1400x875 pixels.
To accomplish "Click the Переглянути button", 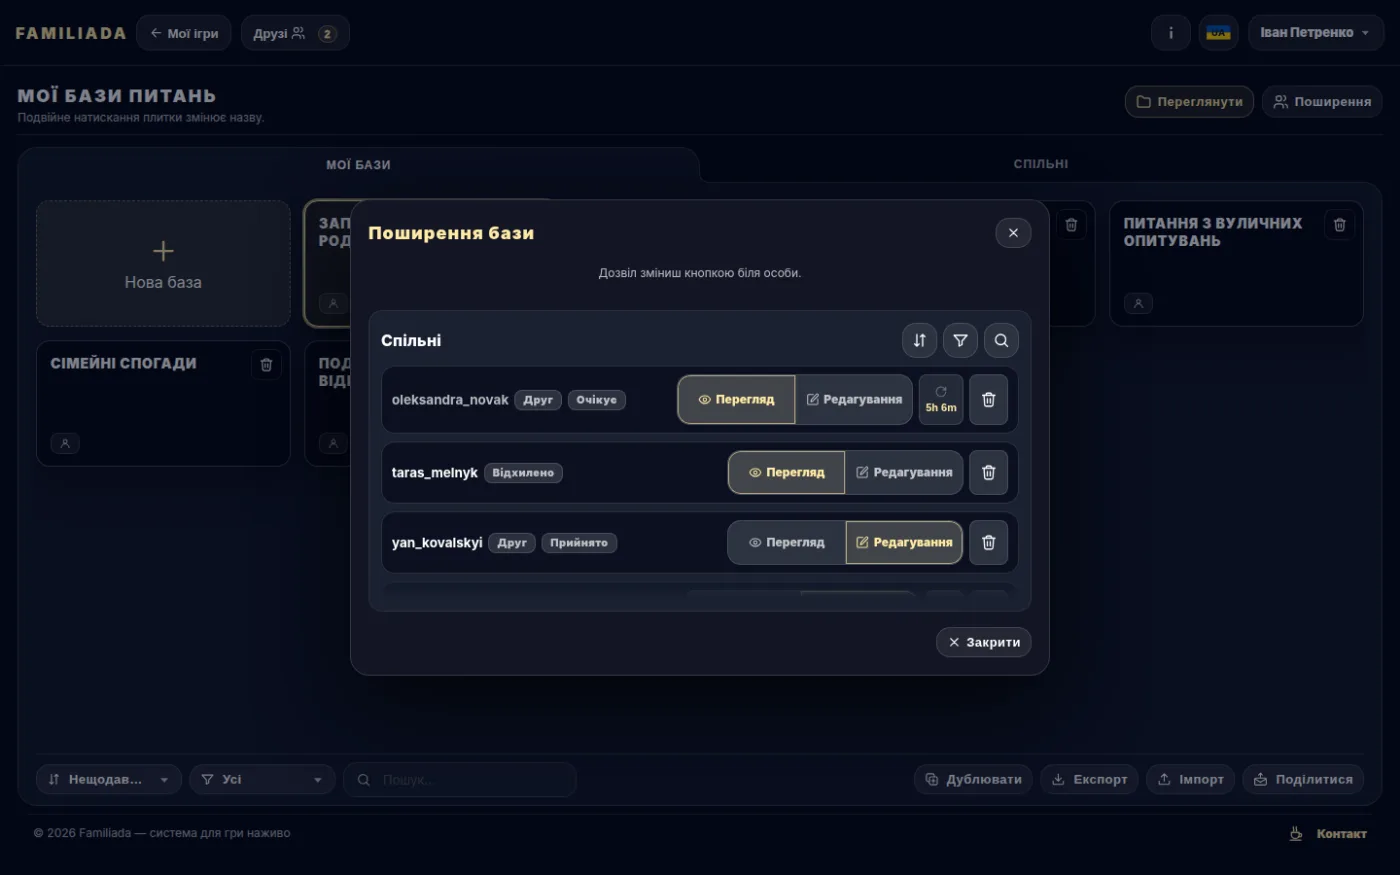I will click(x=1190, y=101).
